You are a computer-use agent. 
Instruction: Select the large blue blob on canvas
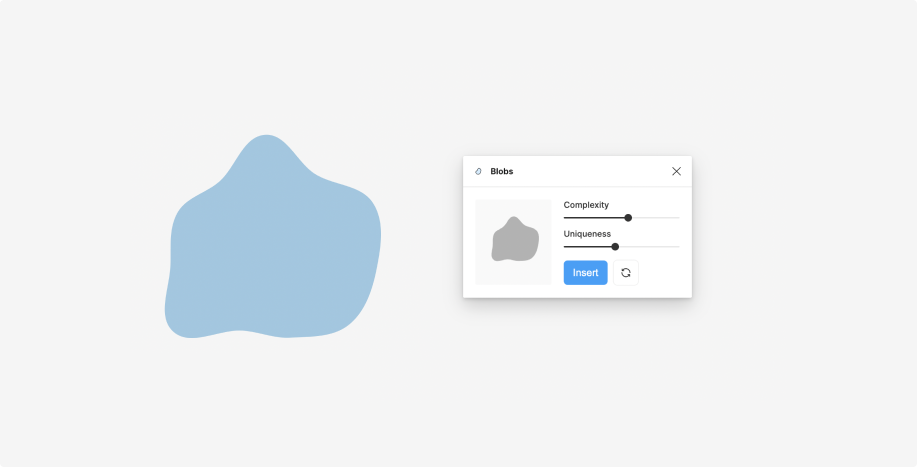[273, 237]
